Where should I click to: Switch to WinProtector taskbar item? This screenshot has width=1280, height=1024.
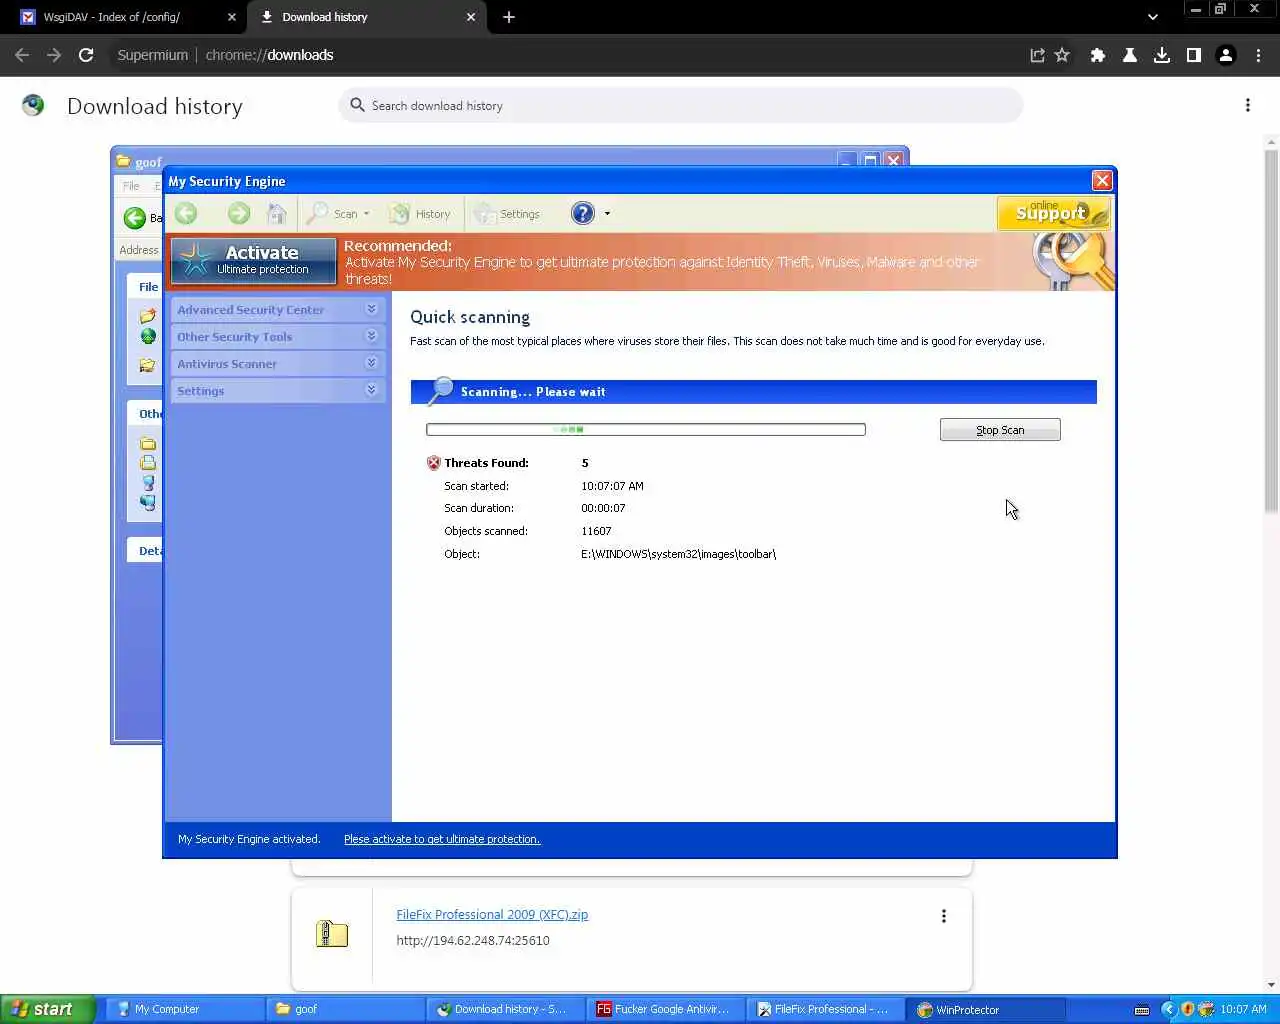[x=986, y=1009]
